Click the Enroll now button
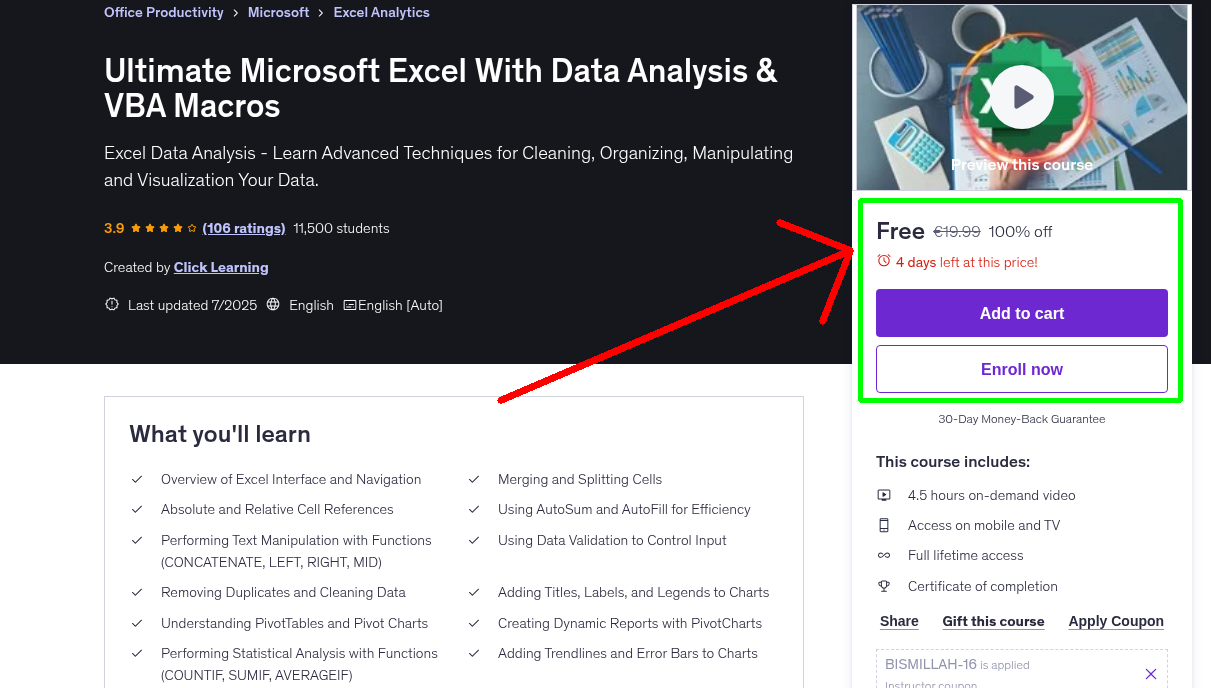 pyautogui.click(x=1022, y=369)
